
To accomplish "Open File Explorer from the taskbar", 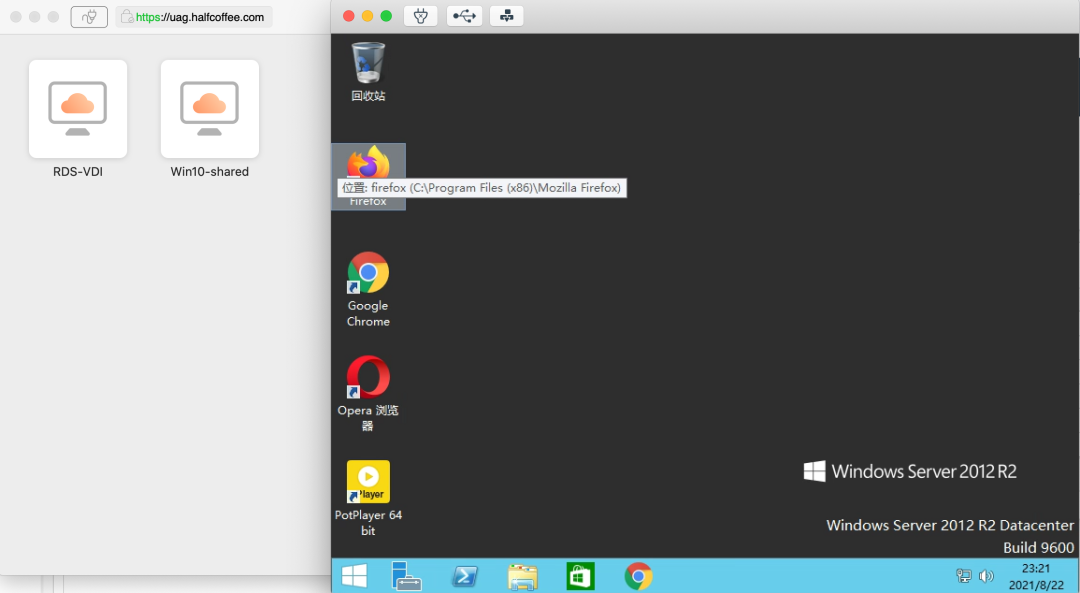I will coord(523,576).
